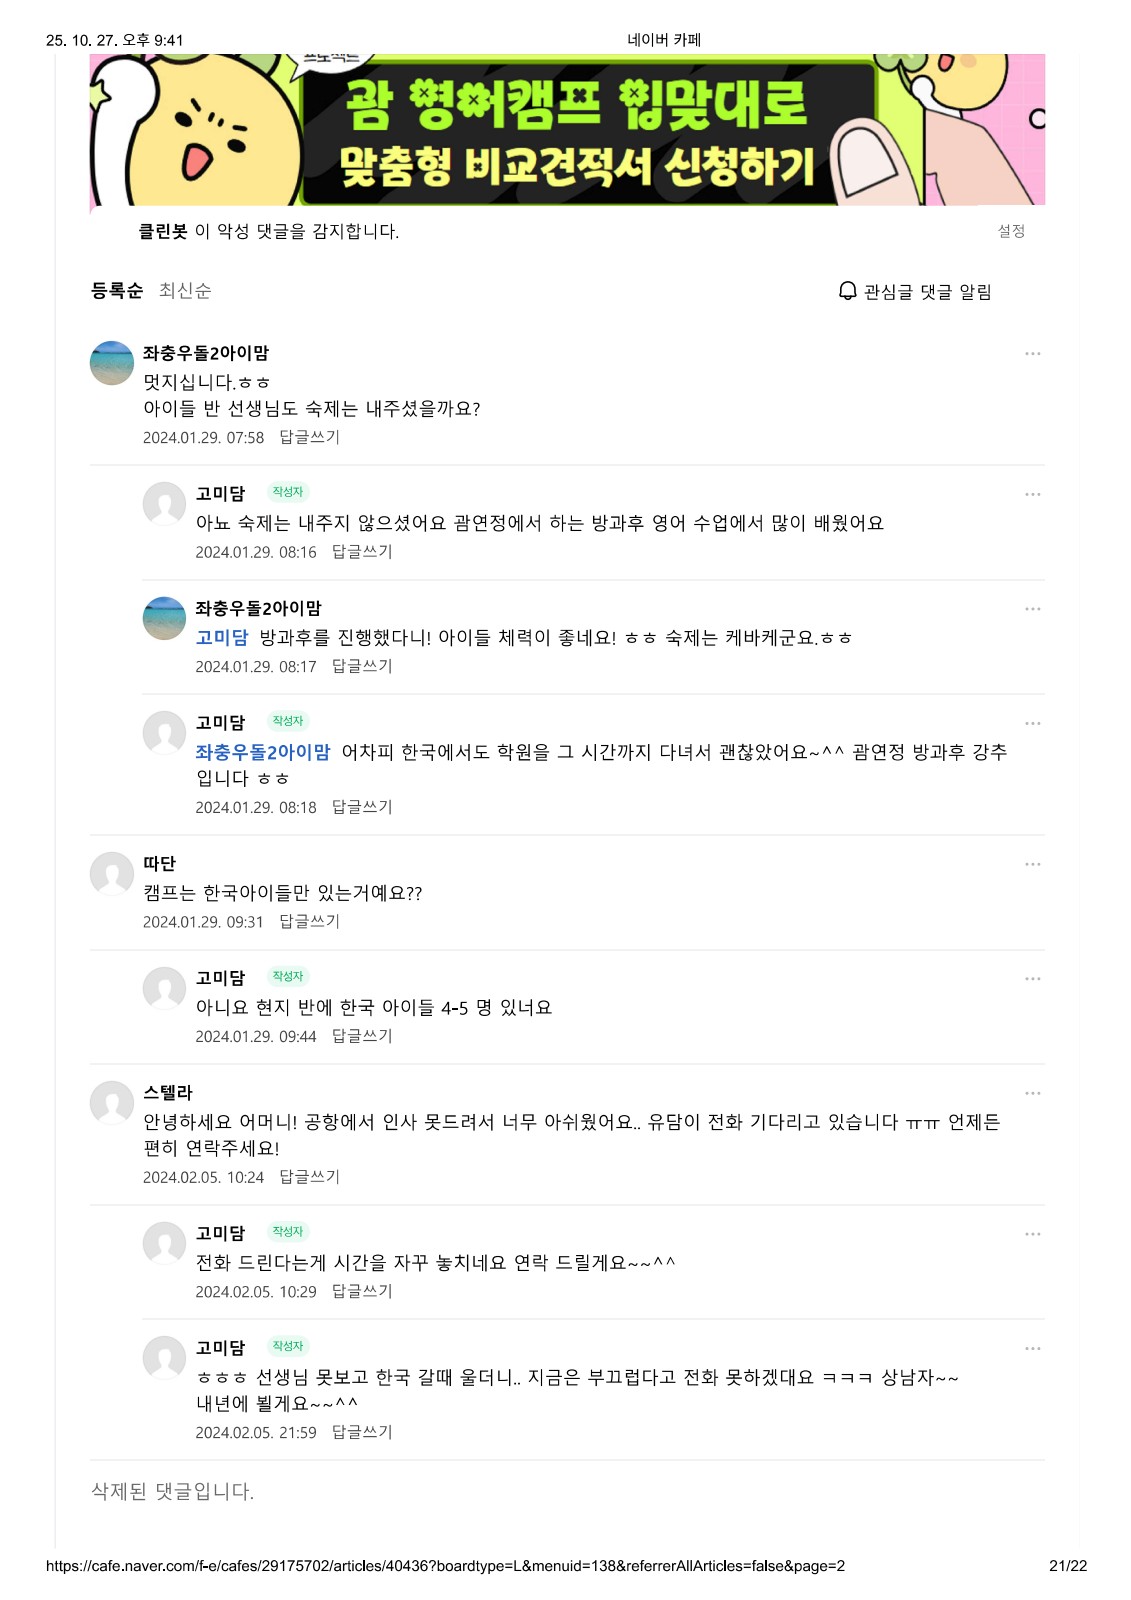Click 좌충우돌2아이맘's beach profile avatar at top
This screenshot has width=1131, height=1600.
[112, 363]
